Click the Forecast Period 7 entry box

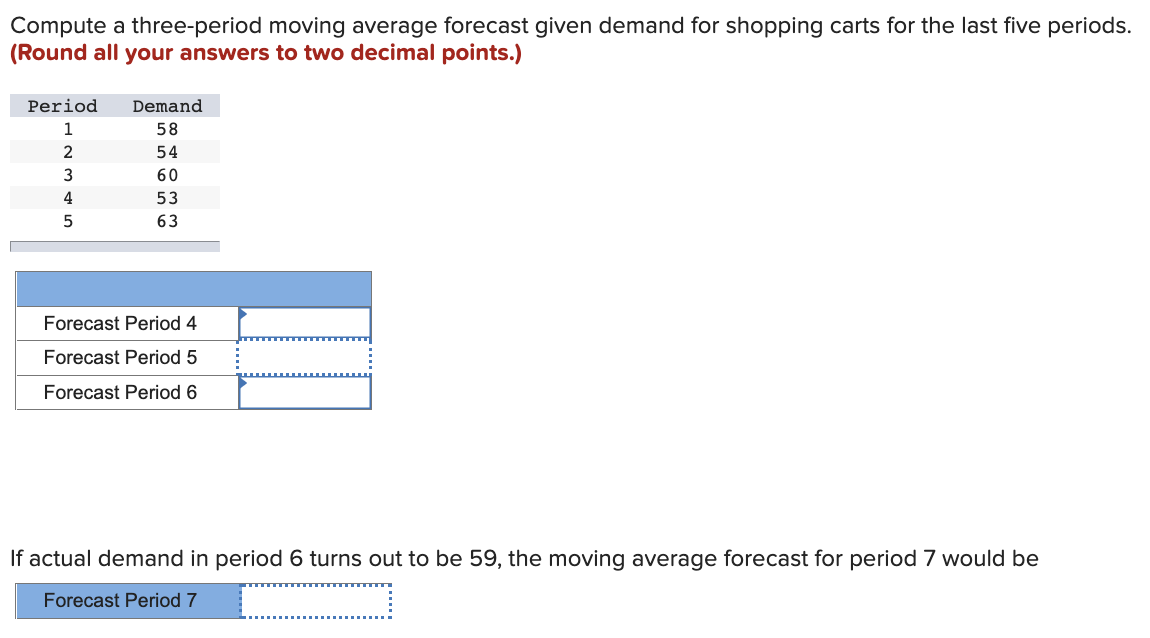(315, 601)
